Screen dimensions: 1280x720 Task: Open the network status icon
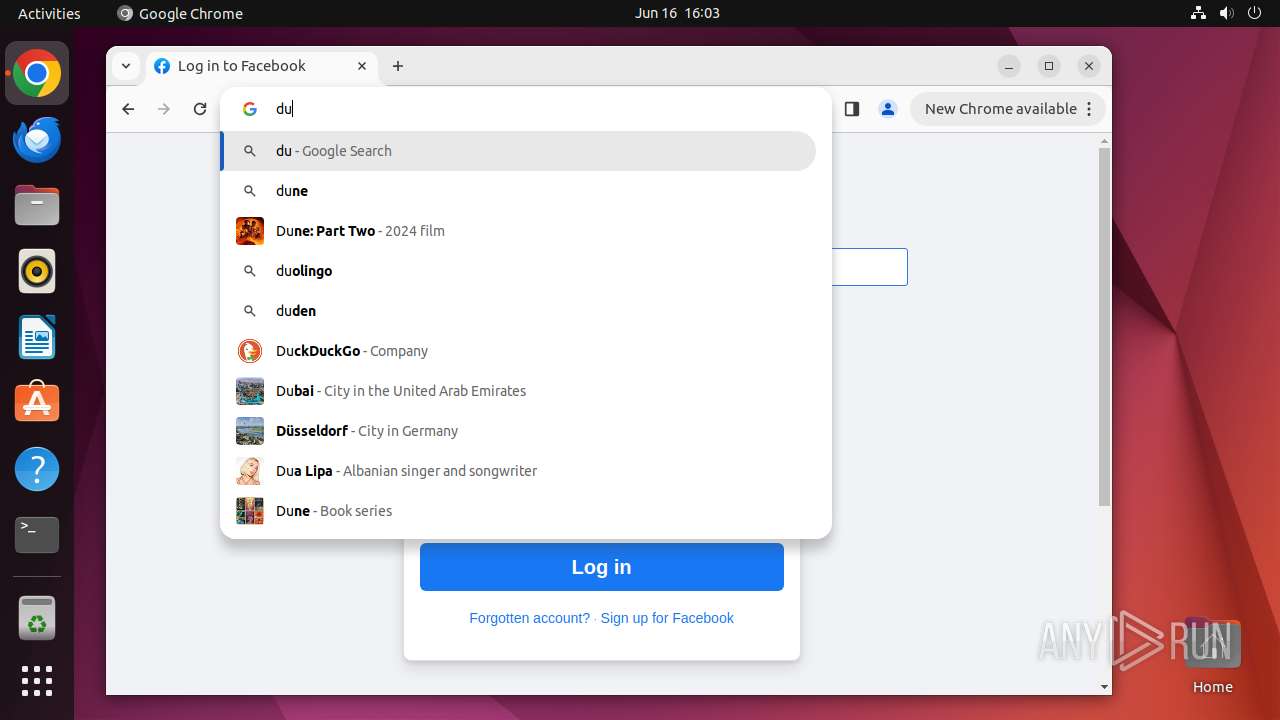(x=1198, y=13)
